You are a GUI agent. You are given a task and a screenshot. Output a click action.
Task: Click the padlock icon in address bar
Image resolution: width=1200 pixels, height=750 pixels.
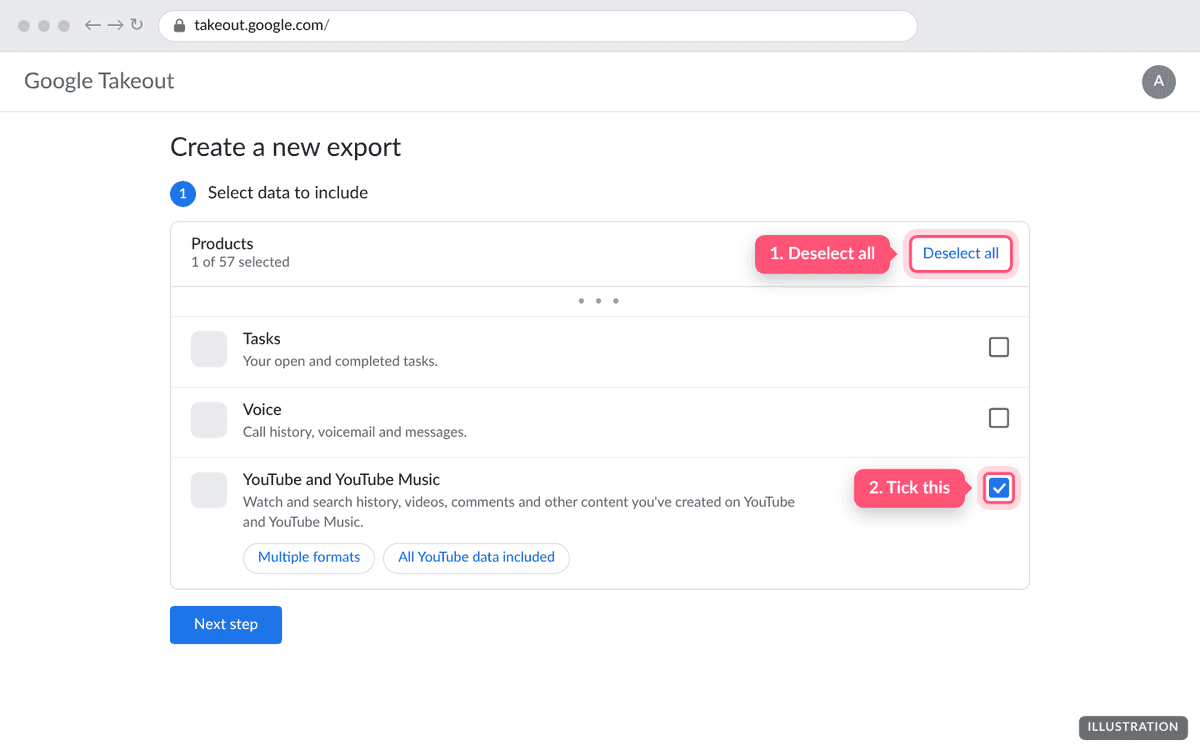179,26
